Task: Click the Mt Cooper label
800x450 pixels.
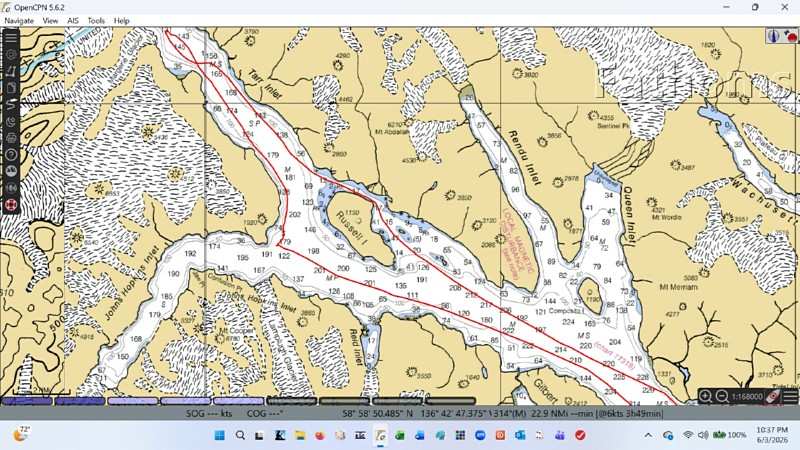Action: (x=236, y=331)
